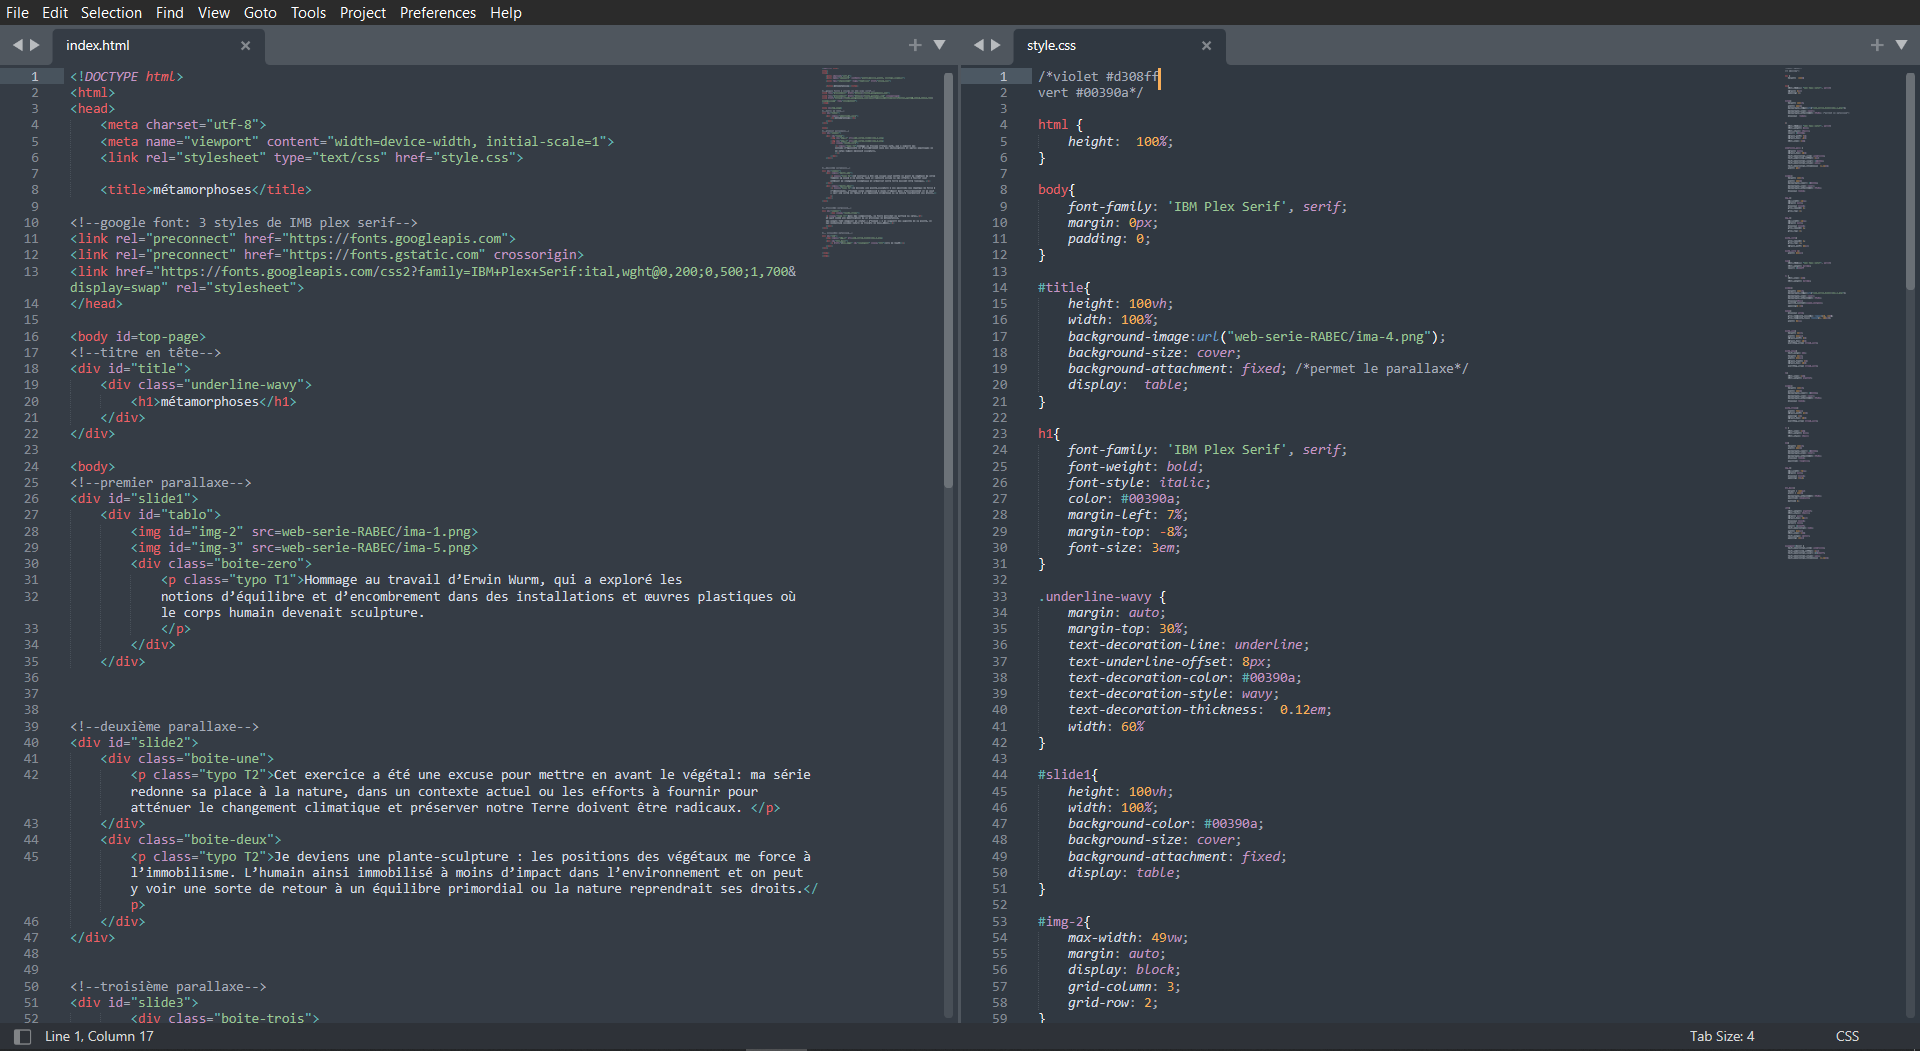Click the vert #00390a*/ comment line

pyautogui.click(x=1090, y=92)
